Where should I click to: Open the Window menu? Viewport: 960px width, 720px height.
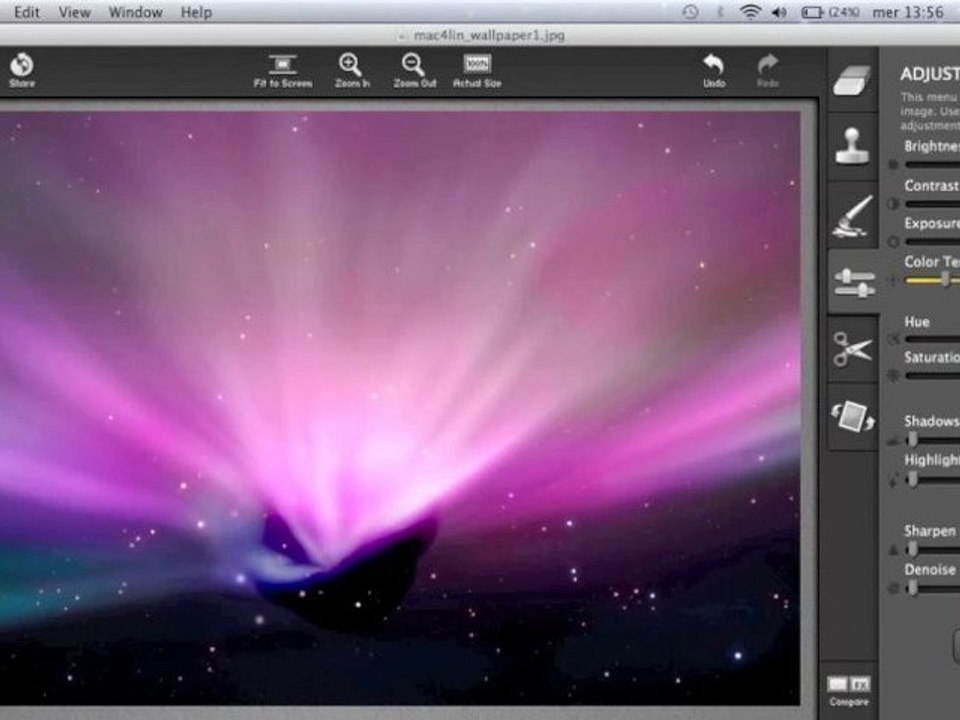point(135,12)
